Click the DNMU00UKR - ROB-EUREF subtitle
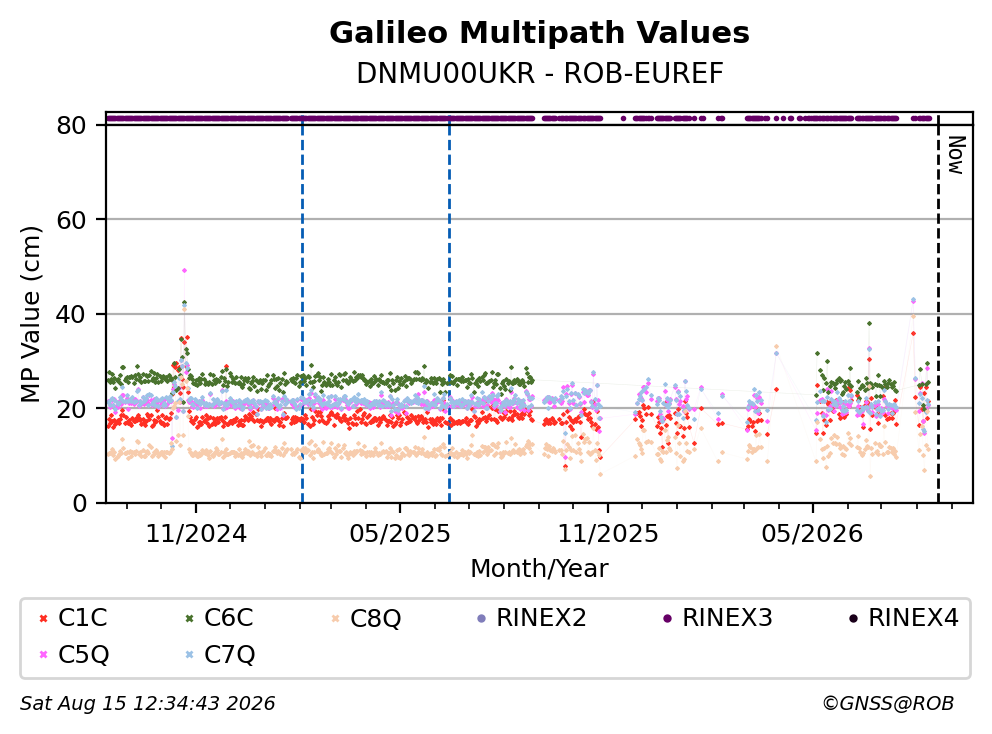Image resolution: width=992 pixels, height=734 pixels. [539, 73]
